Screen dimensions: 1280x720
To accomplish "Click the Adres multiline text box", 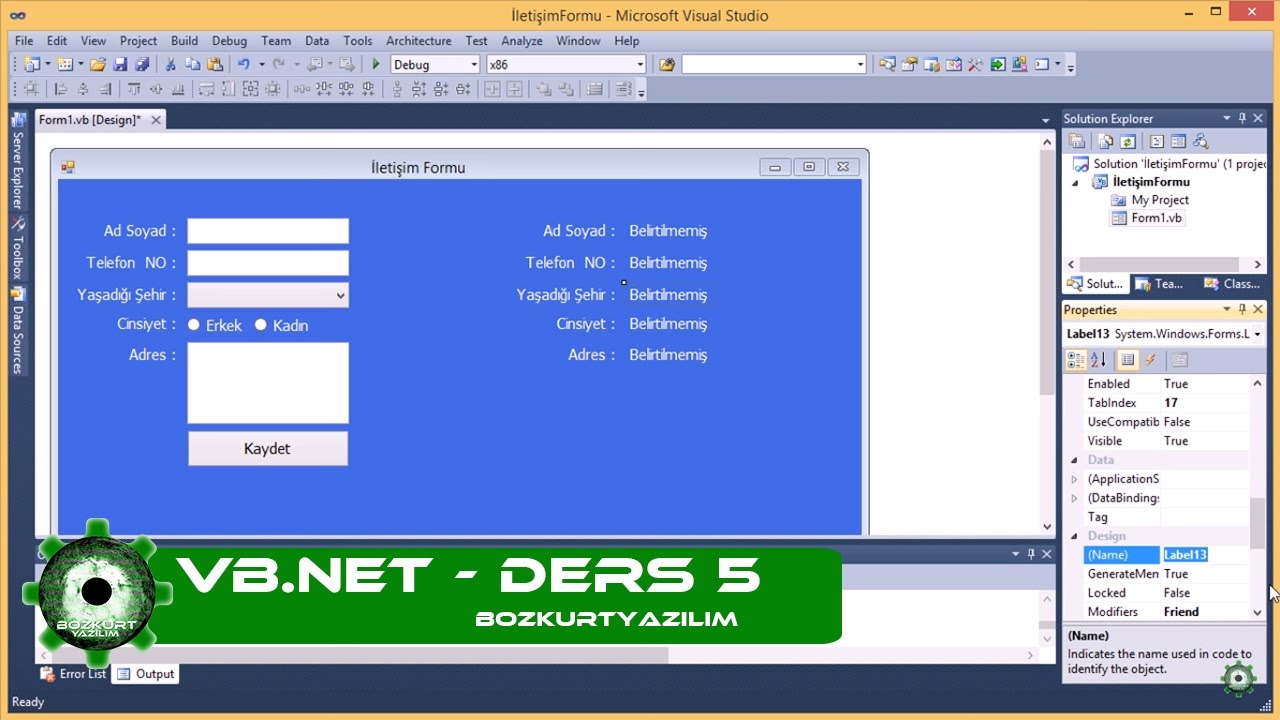I will point(268,383).
